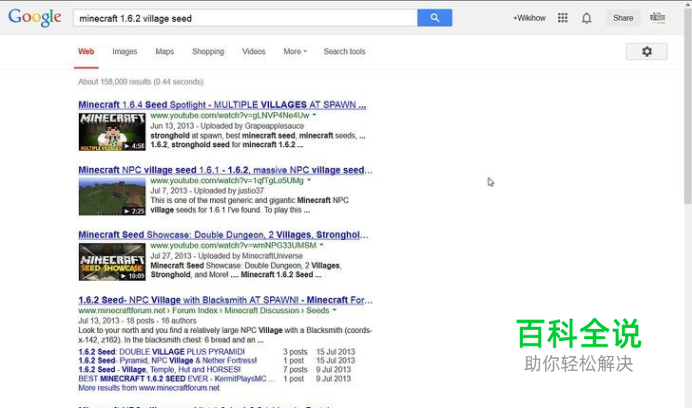The width and height of the screenshot is (692, 408).
Task: Open the profile avatar icon
Action: tap(657, 18)
